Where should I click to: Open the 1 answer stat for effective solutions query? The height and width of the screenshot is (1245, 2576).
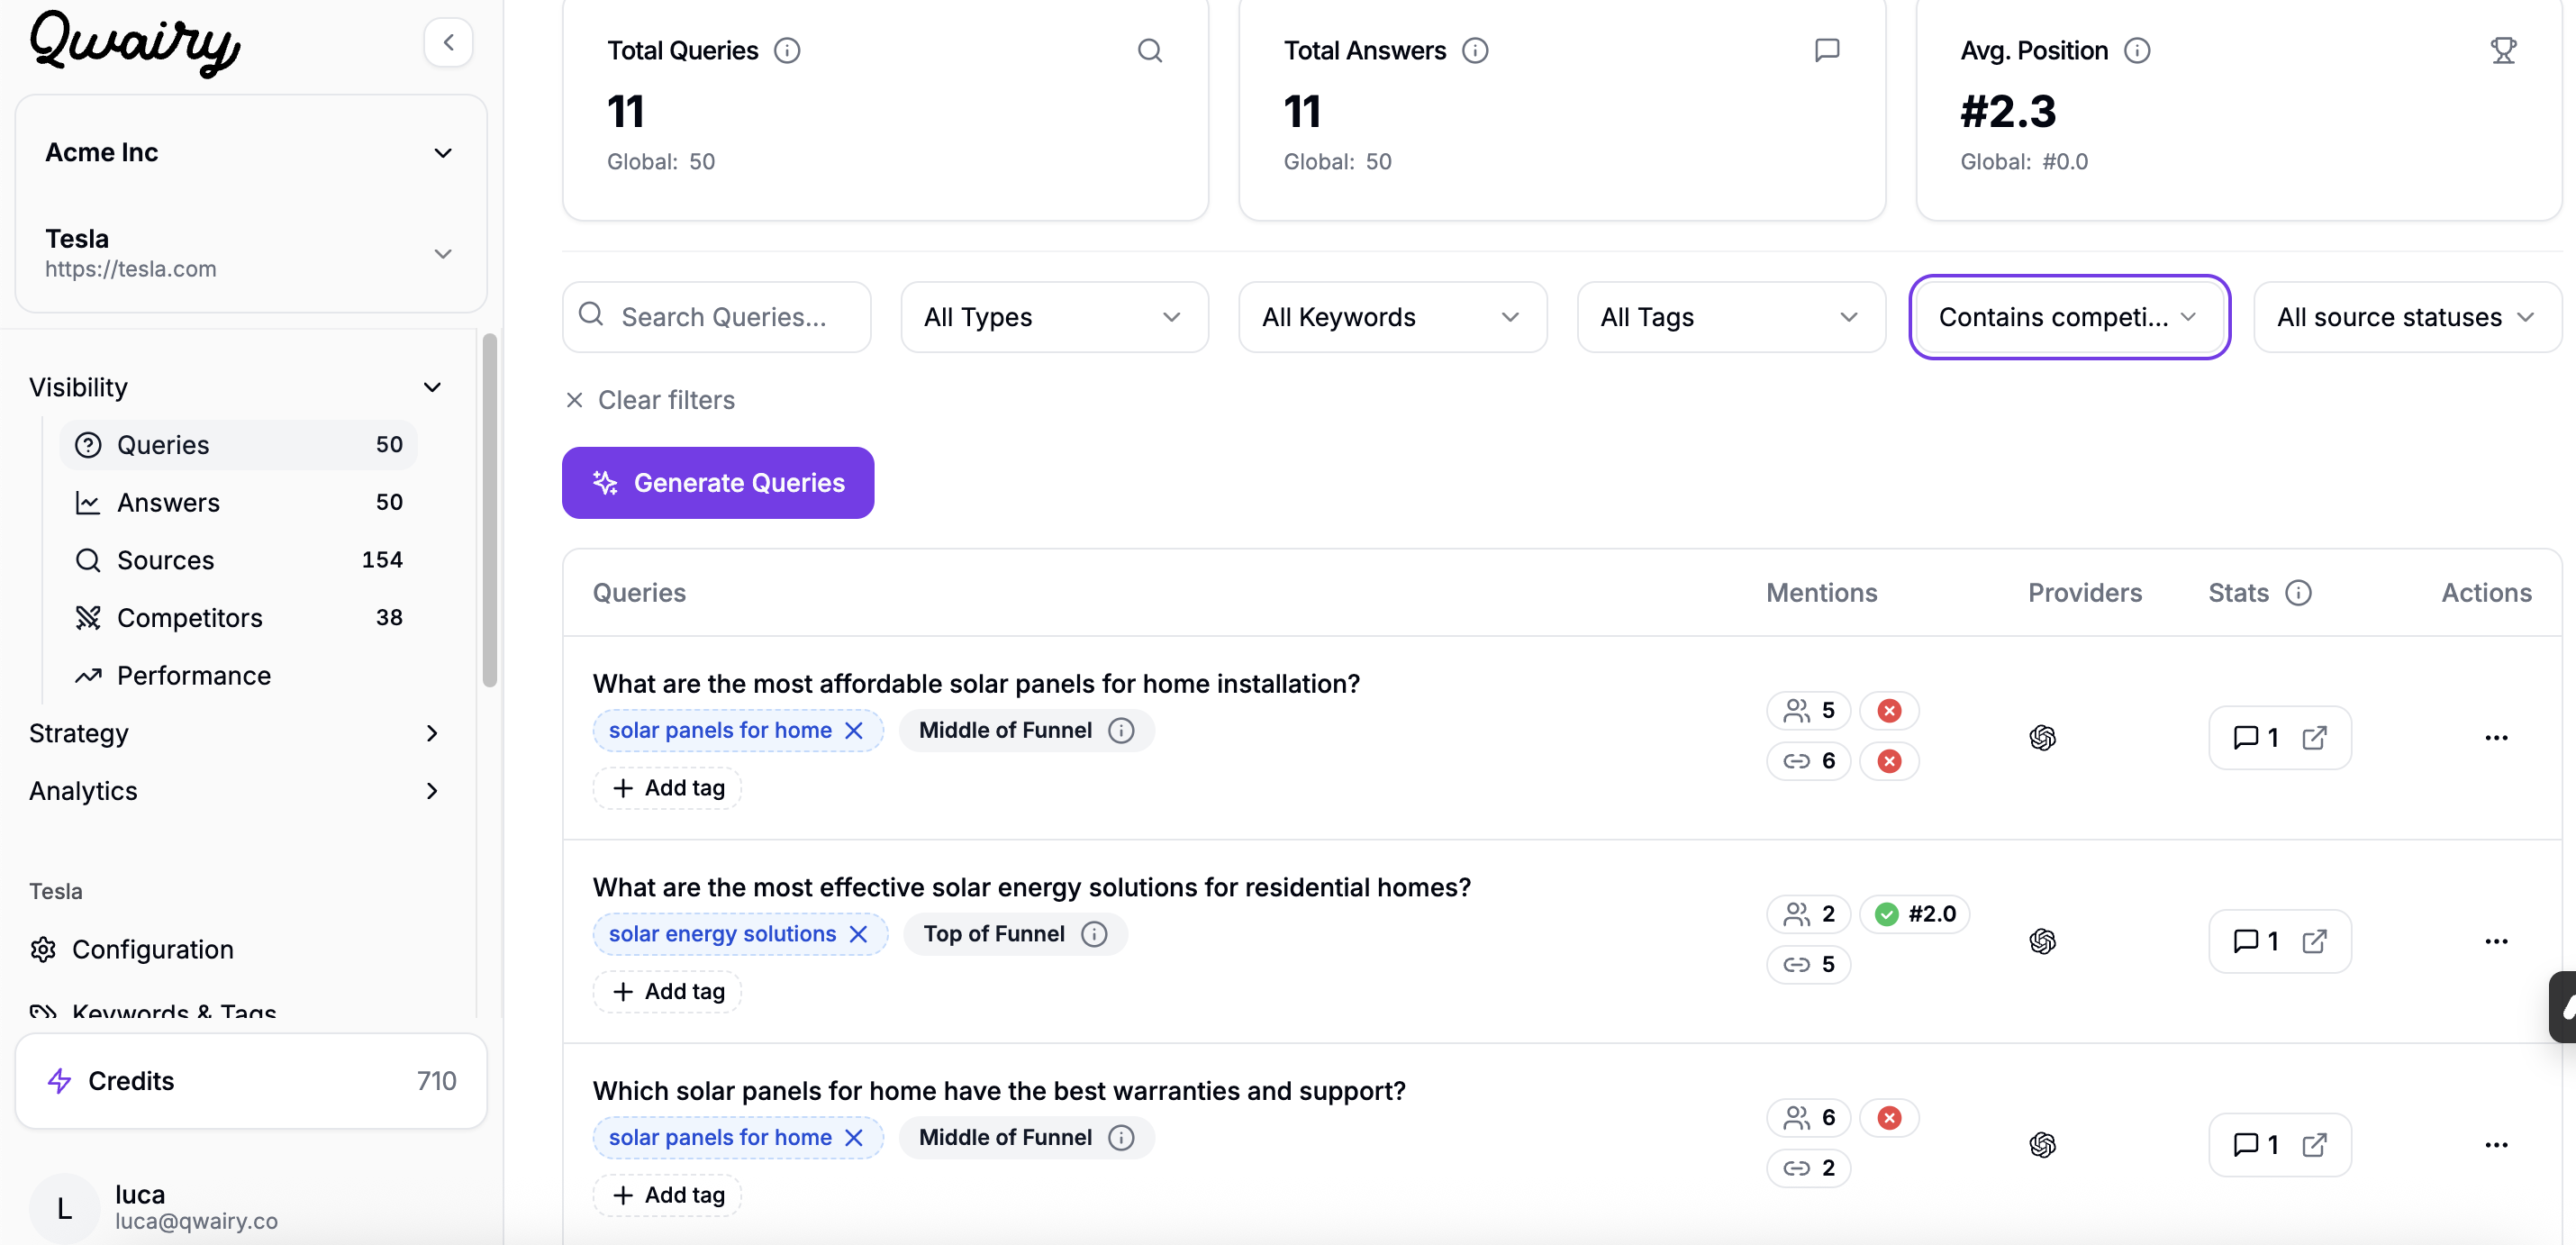pyautogui.click(x=2256, y=941)
